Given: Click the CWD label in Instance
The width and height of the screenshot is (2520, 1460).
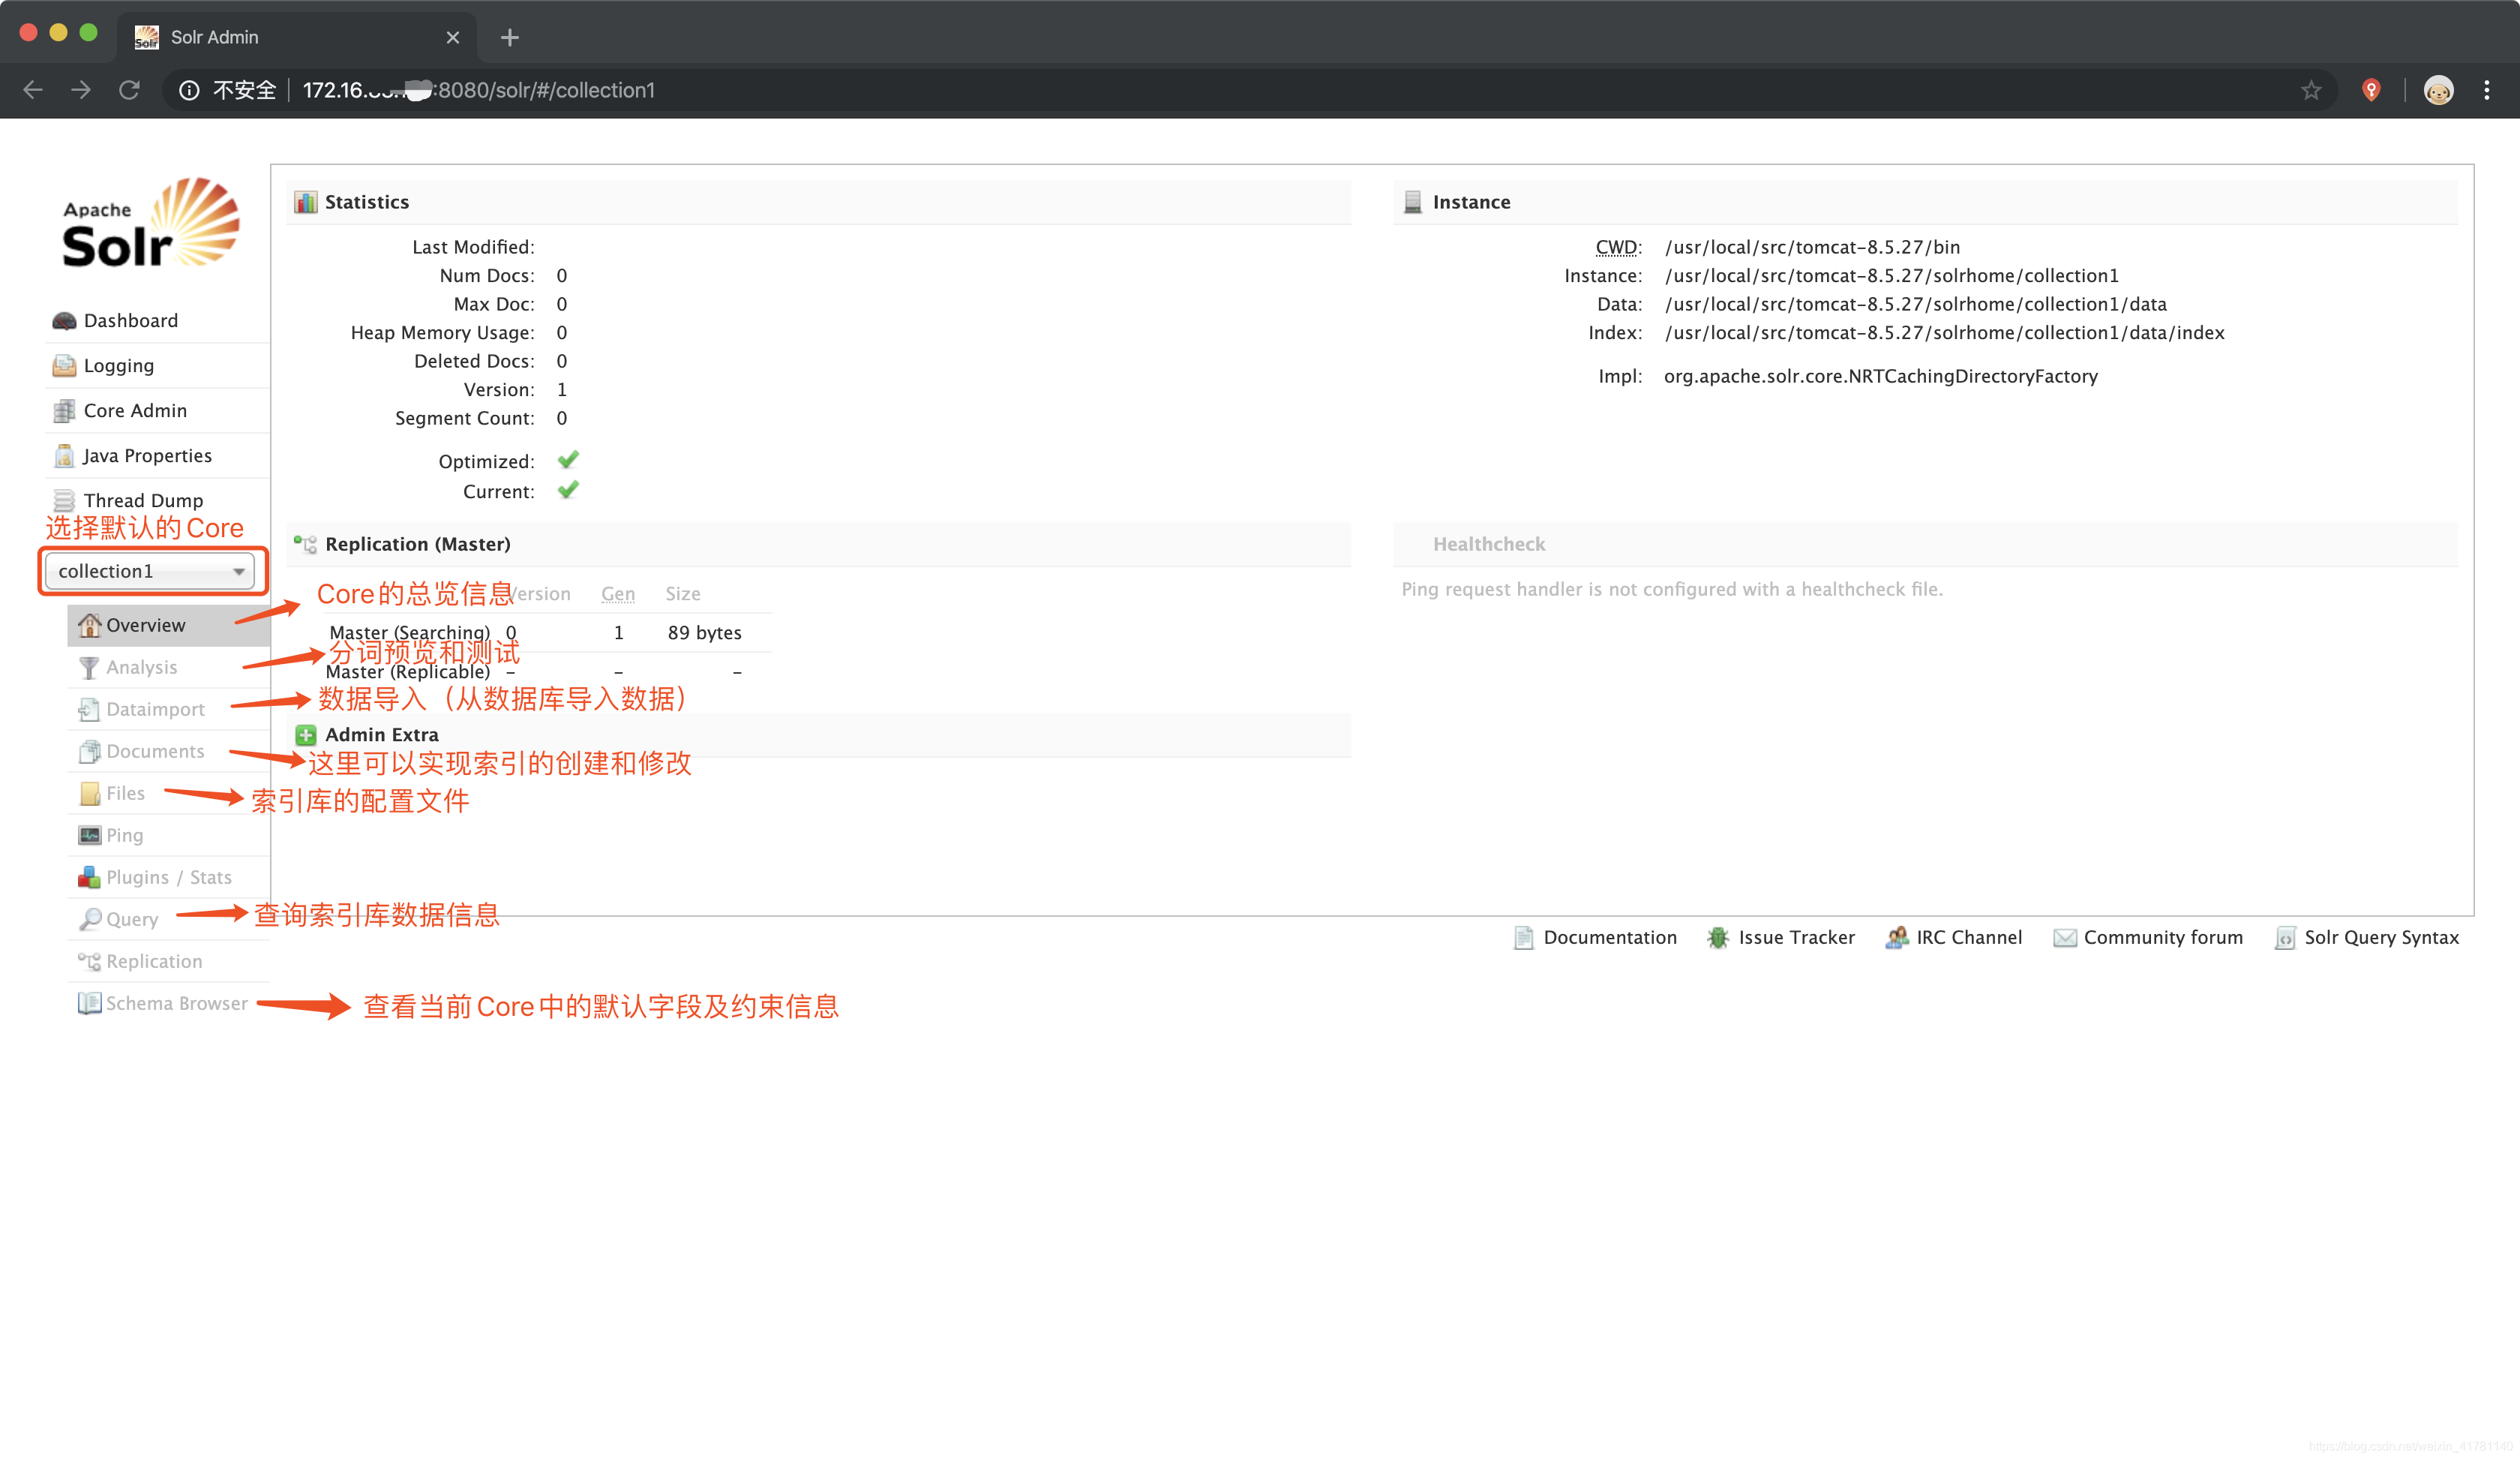Looking at the screenshot, I should pos(1618,248).
